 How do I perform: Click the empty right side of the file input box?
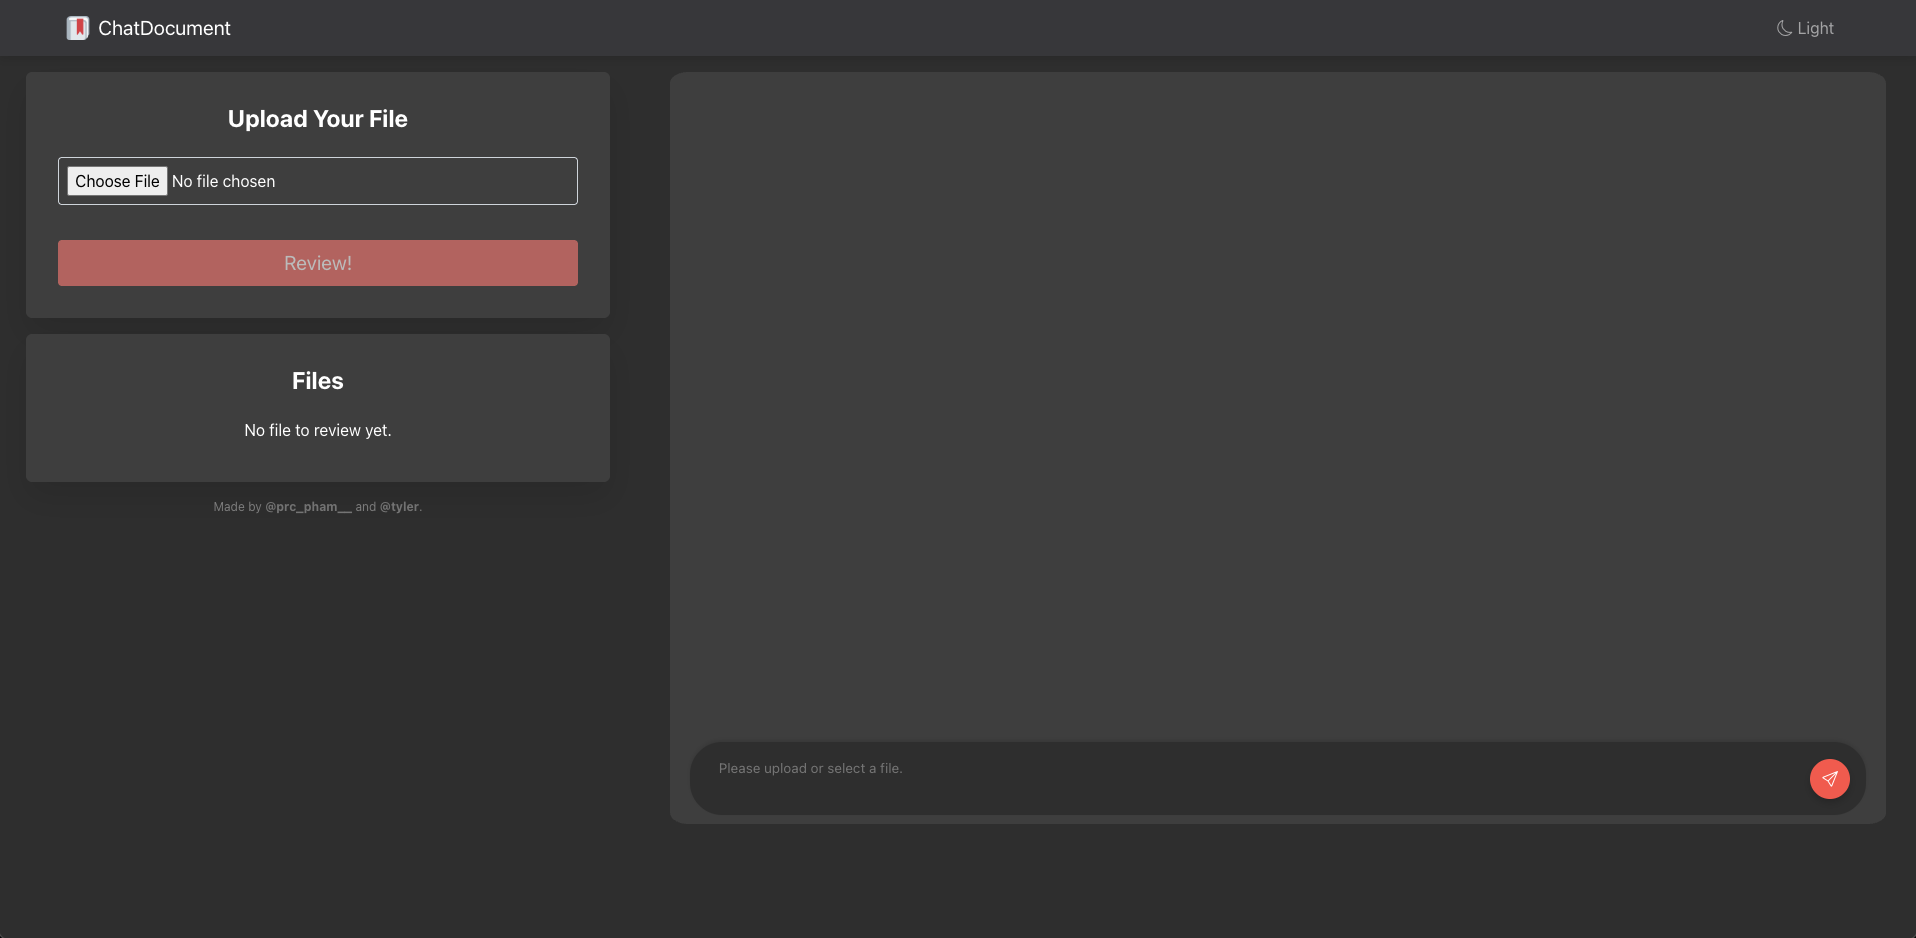pyautogui.click(x=450, y=181)
